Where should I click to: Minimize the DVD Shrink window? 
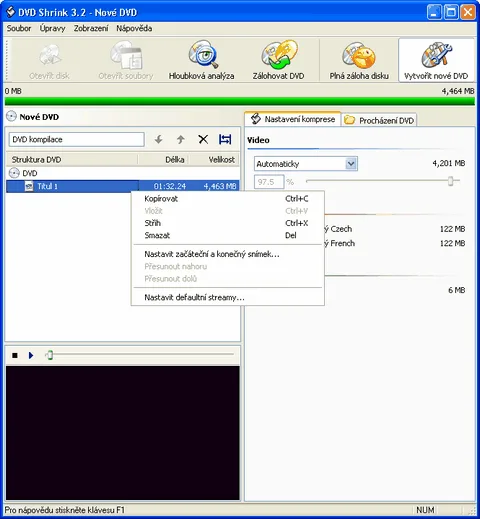point(434,12)
